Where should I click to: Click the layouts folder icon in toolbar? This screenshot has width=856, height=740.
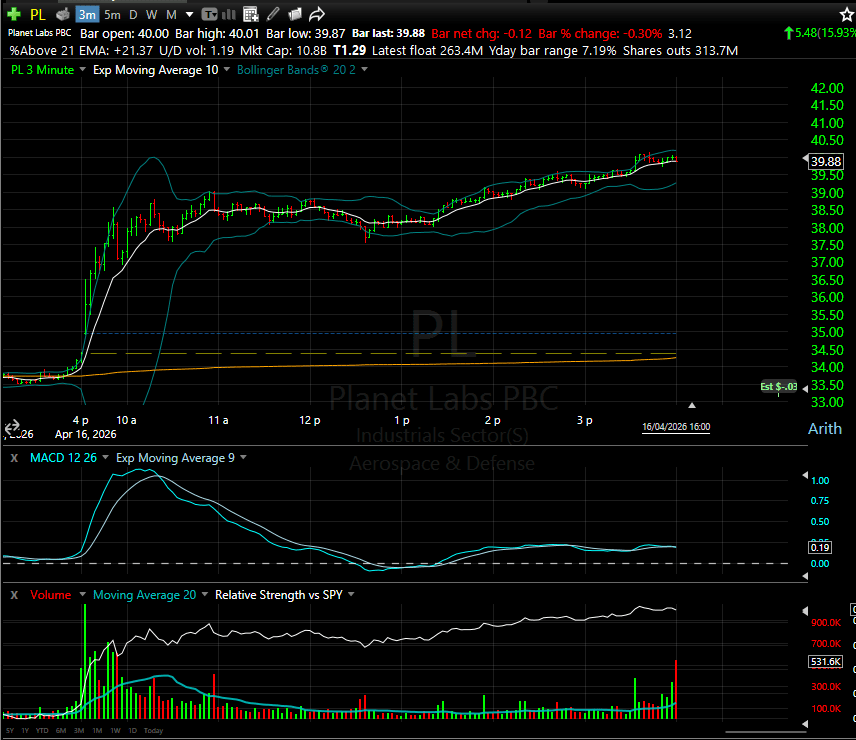click(295, 14)
